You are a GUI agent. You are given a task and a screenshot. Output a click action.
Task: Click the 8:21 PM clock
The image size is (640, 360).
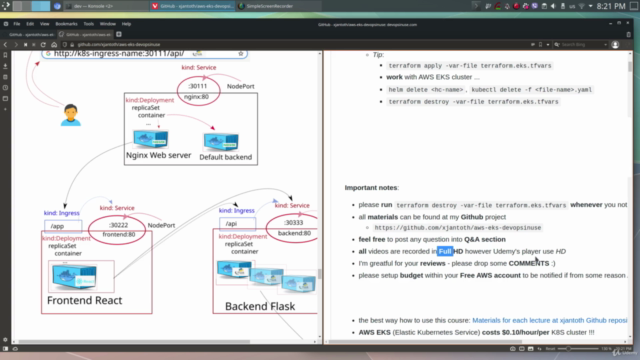pyautogui.click(x=611, y=6)
